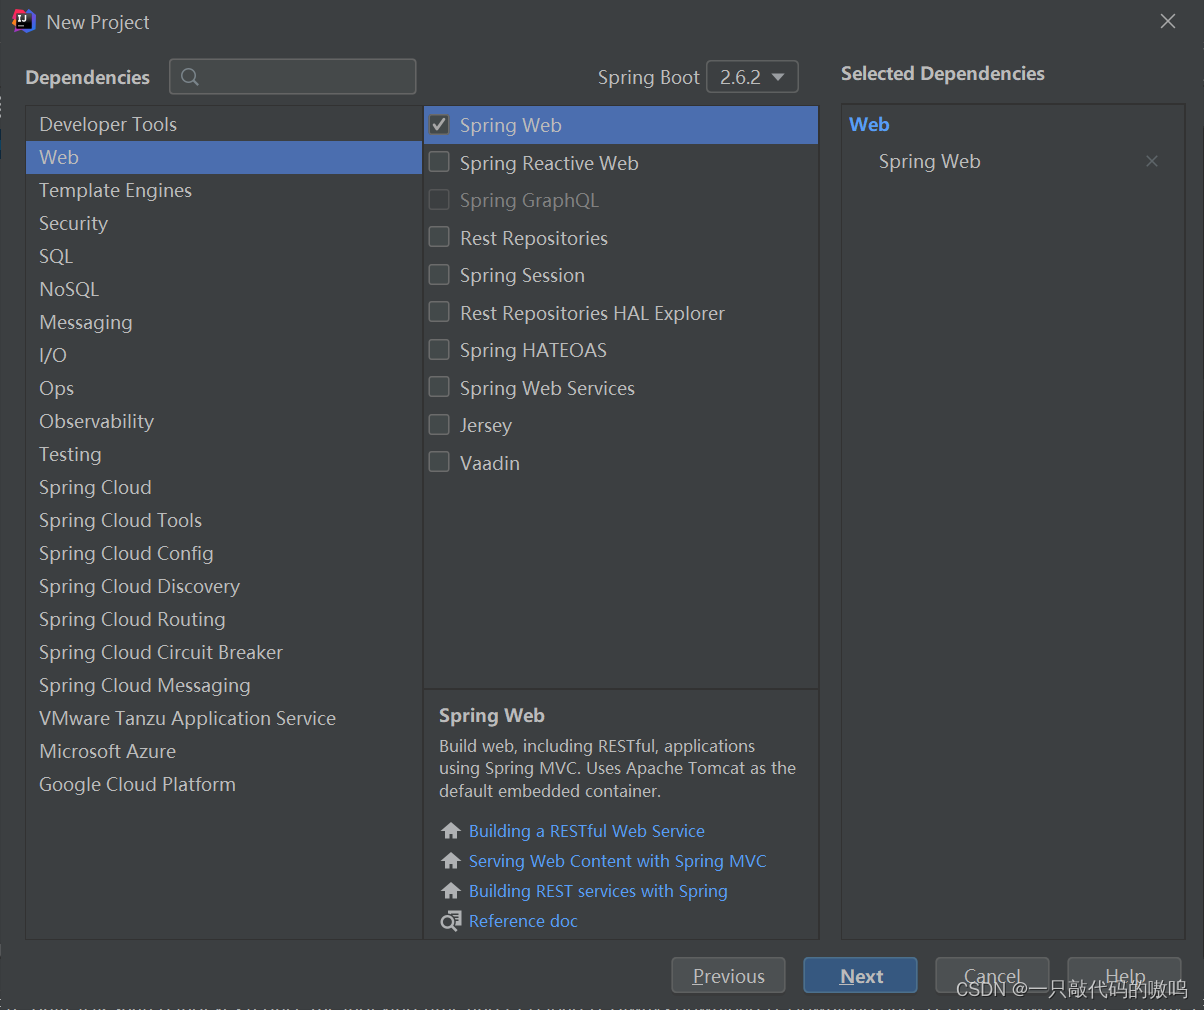The height and width of the screenshot is (1010, 1204).
Task: Select the Web category
Action: pos(223,157)
